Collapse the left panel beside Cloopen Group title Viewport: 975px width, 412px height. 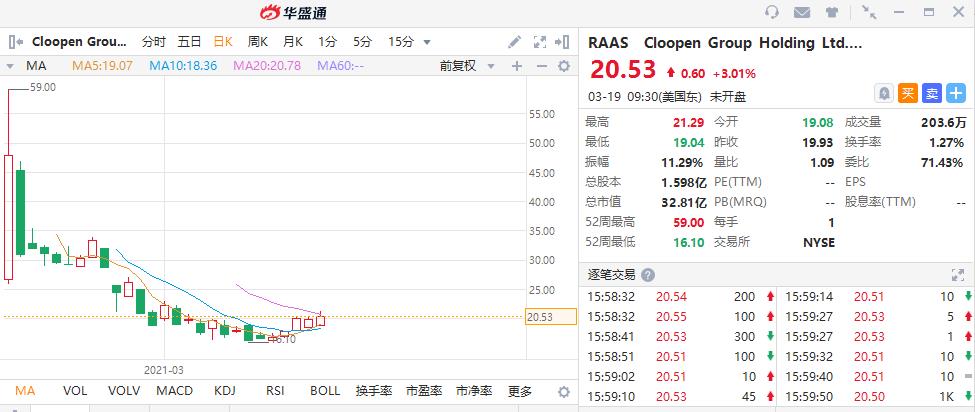tap(16, 42)
